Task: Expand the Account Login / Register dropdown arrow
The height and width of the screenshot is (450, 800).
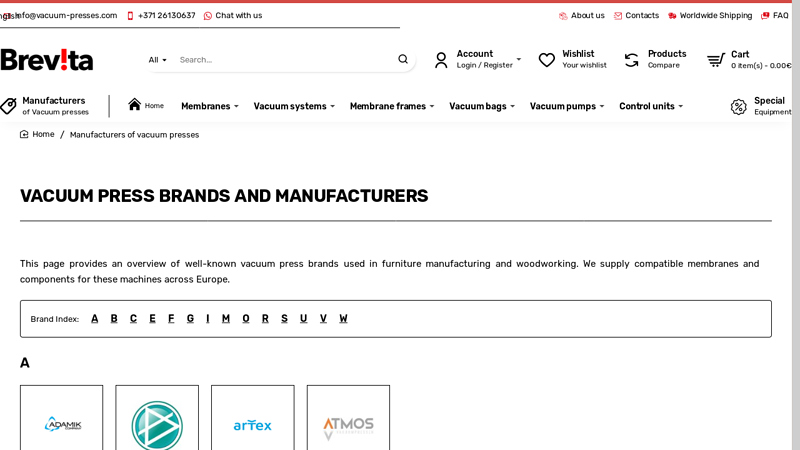Action: point(518,59)
